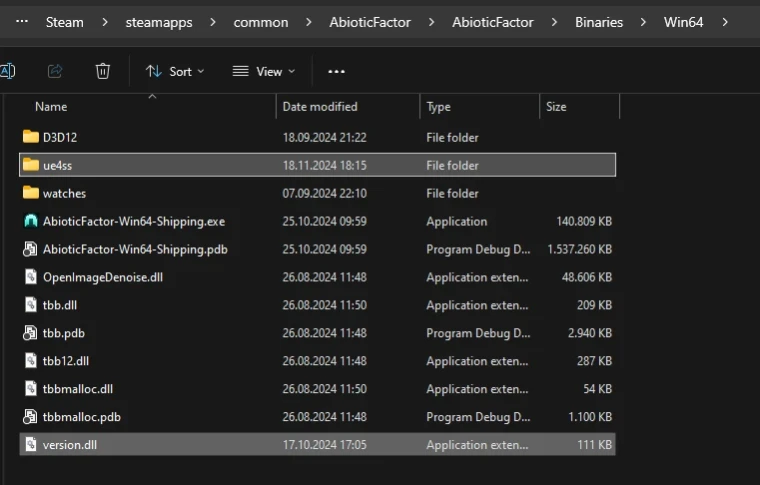Sort by Date modified column header

click(320, 107)
